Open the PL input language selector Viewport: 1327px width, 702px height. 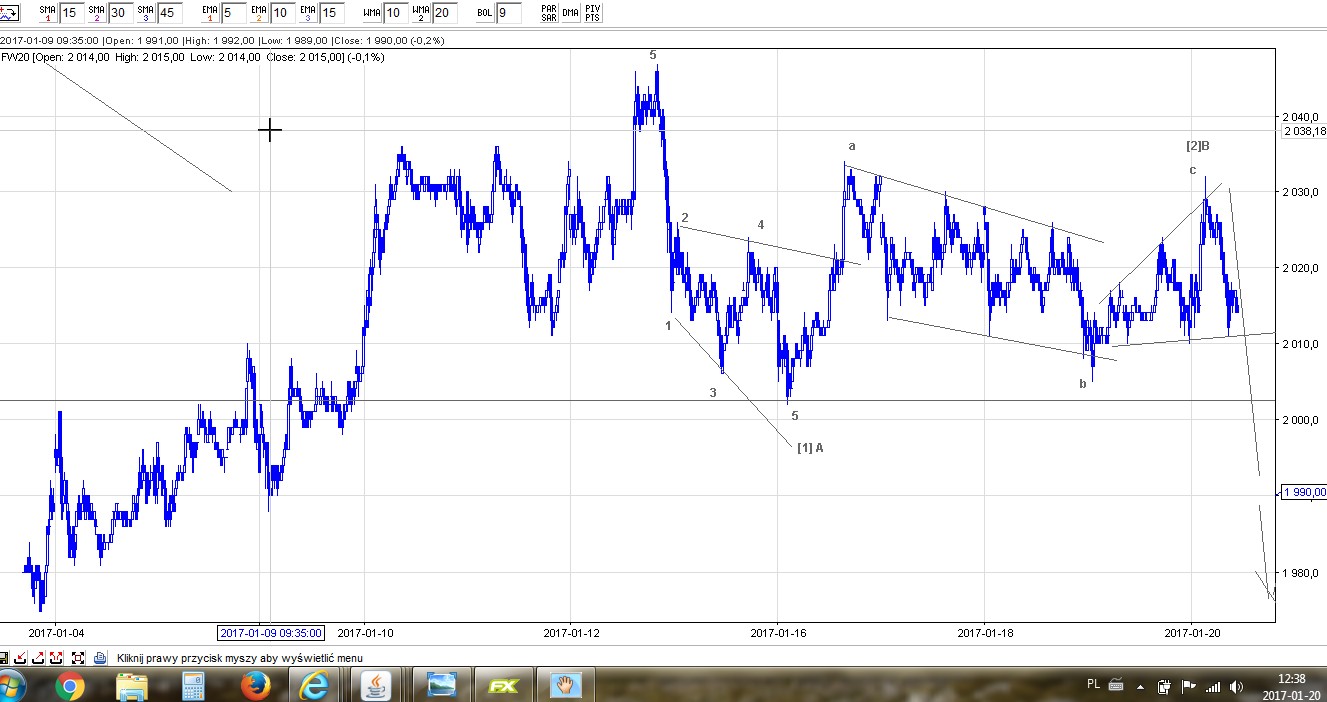point(1093,685)
